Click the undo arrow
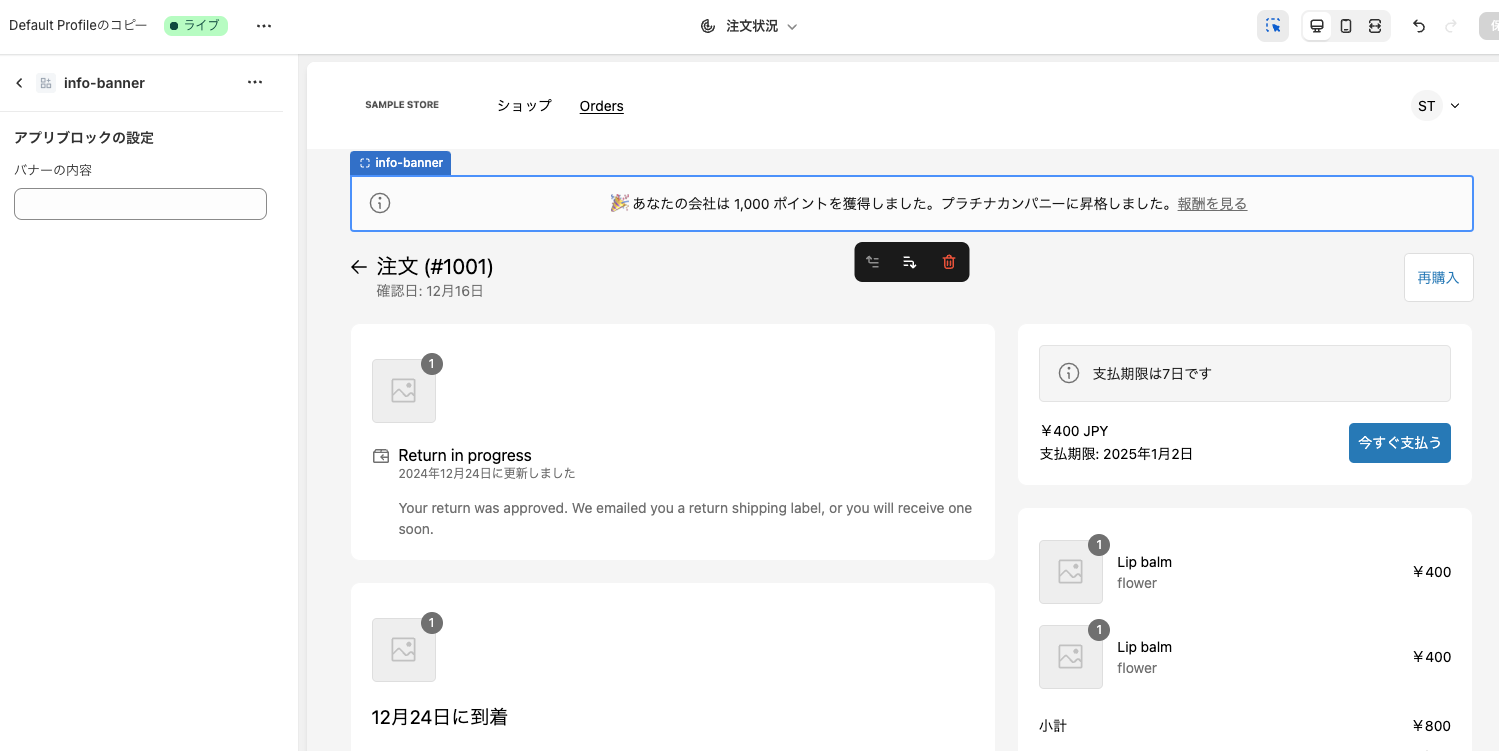Screen dimensions: 1499x751 tap(1418, 26)
